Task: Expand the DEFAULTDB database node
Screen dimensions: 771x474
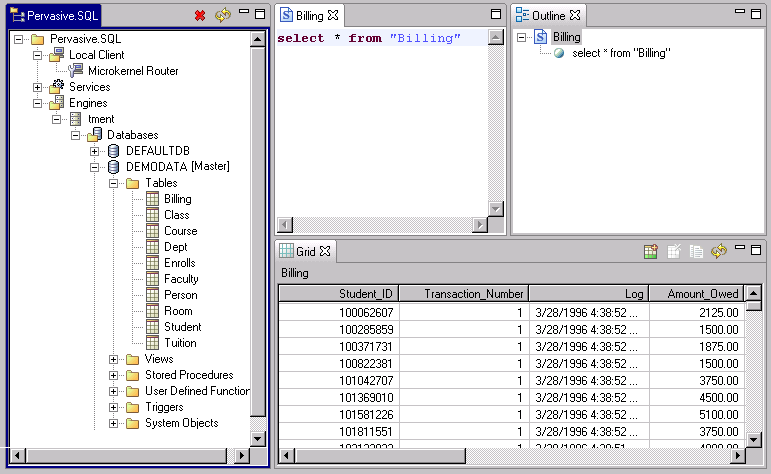Action: pyautogui.click(x=94, y=151)
